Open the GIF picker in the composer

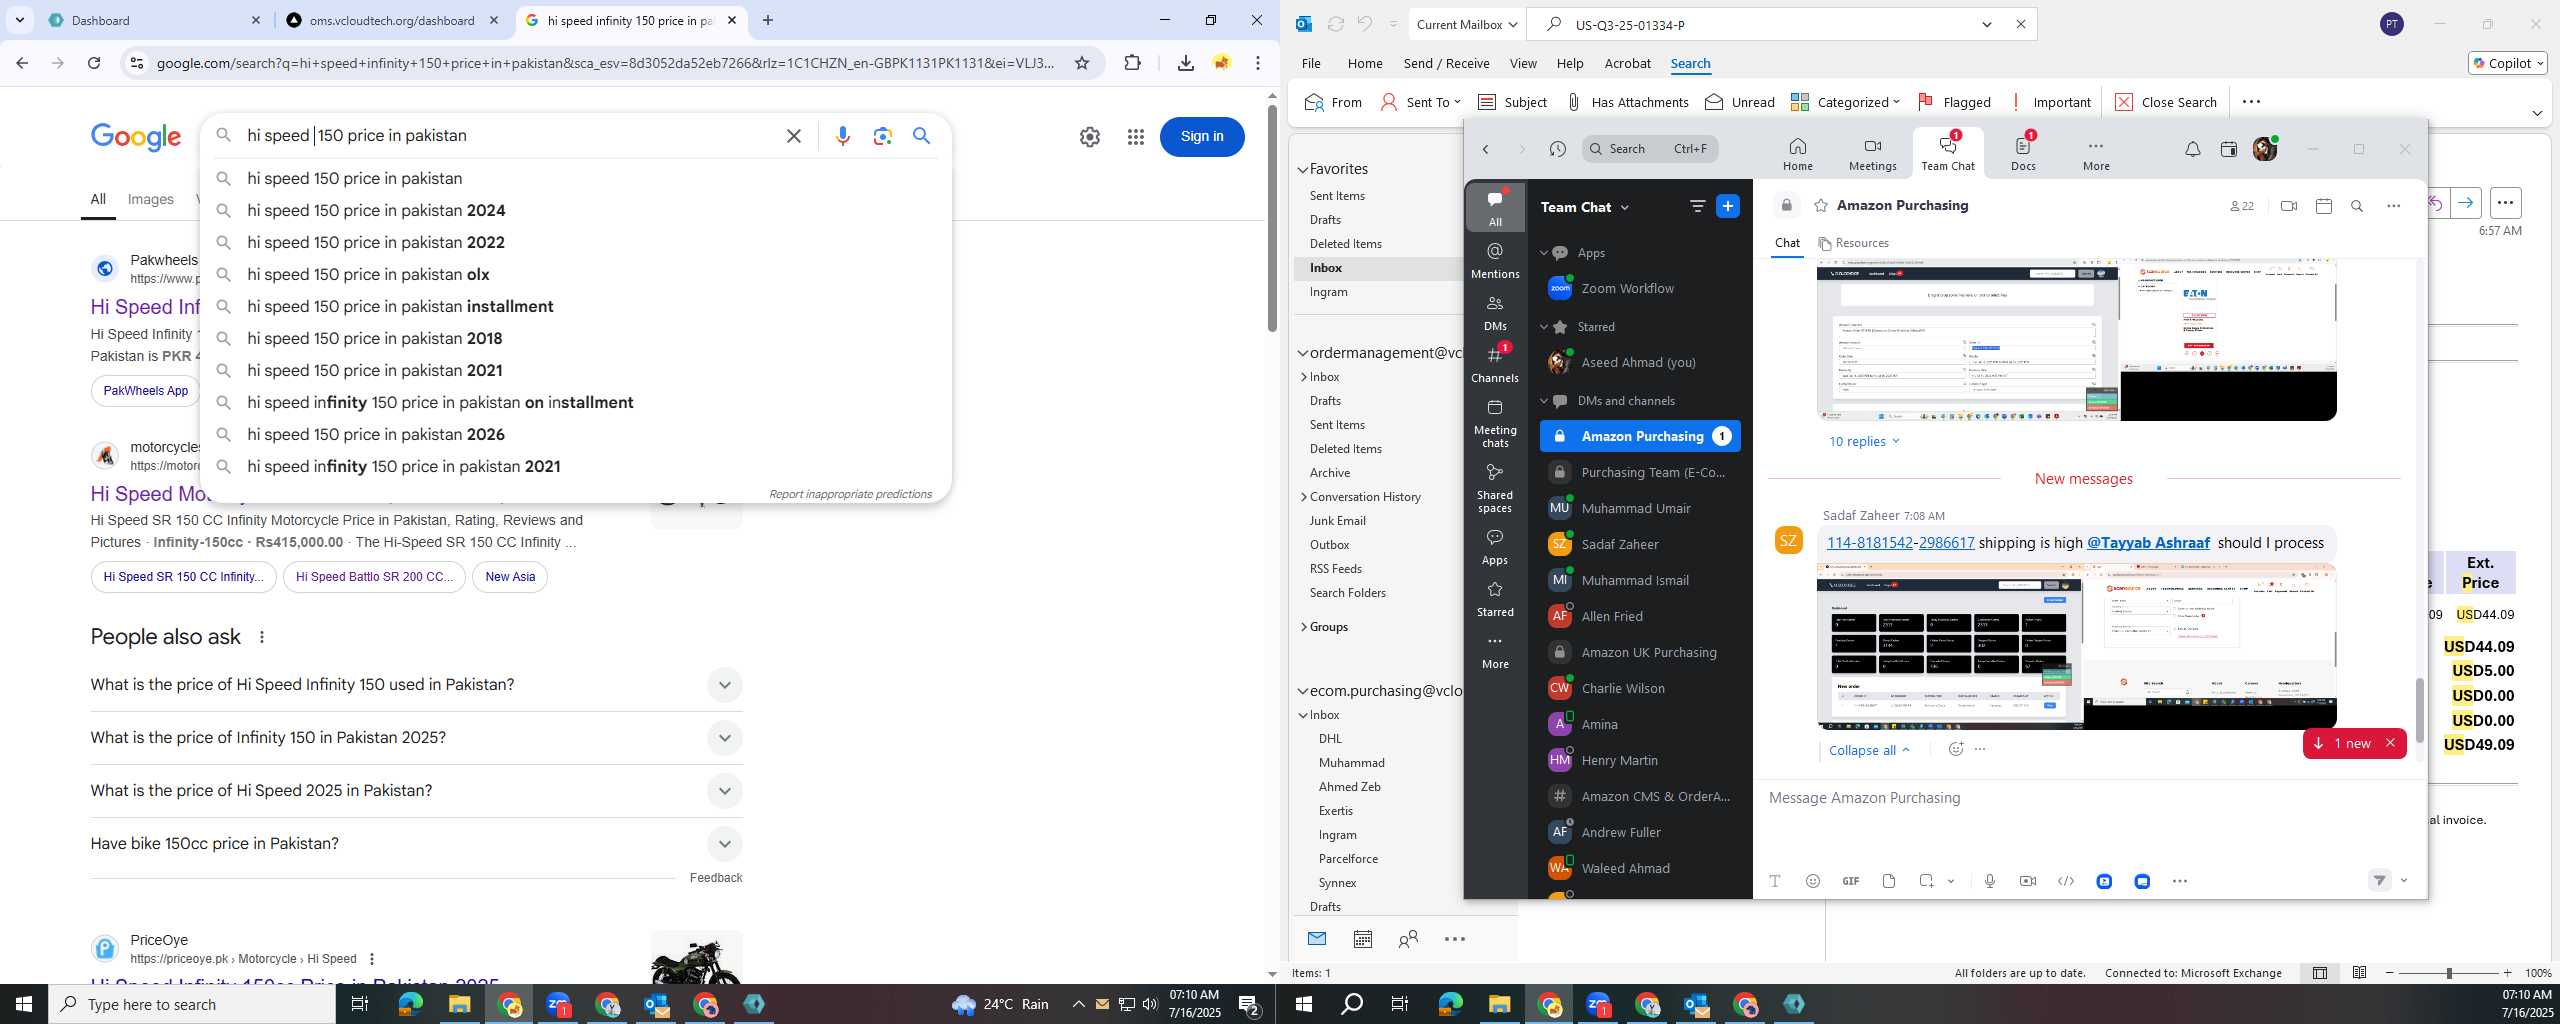[1850, 881]
